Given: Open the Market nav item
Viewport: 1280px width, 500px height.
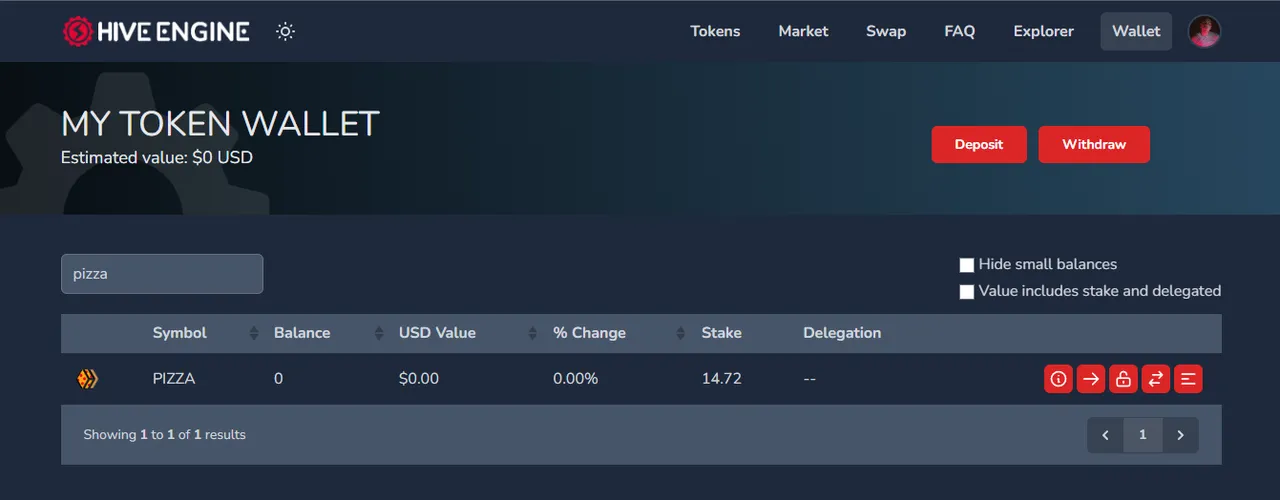Looking at the screenshot, I should [803, 31].
